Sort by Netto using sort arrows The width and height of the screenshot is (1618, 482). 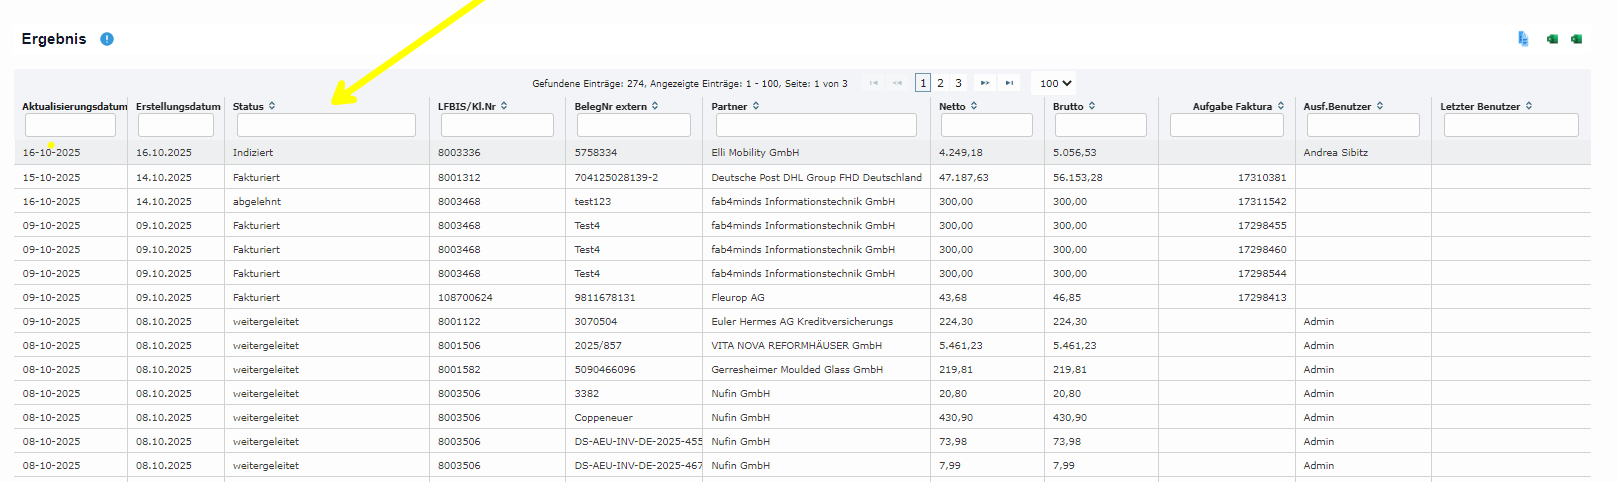(x=974, y=106)
